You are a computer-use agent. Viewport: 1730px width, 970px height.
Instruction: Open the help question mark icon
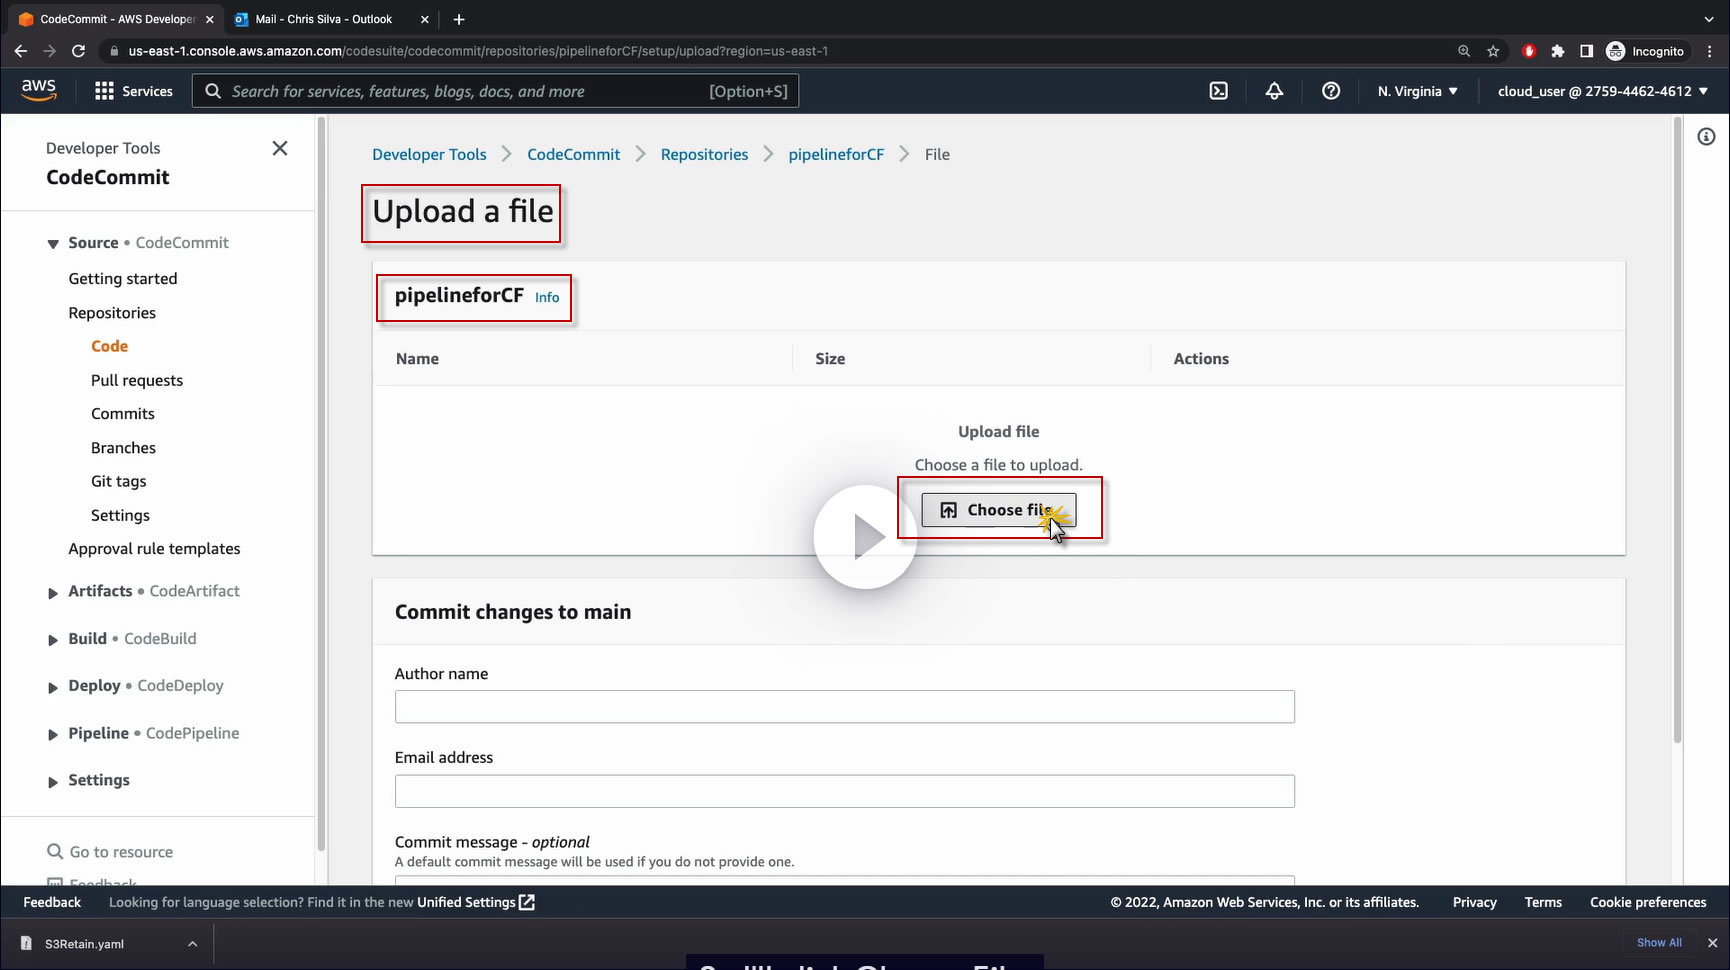(x=1331, y=91)
